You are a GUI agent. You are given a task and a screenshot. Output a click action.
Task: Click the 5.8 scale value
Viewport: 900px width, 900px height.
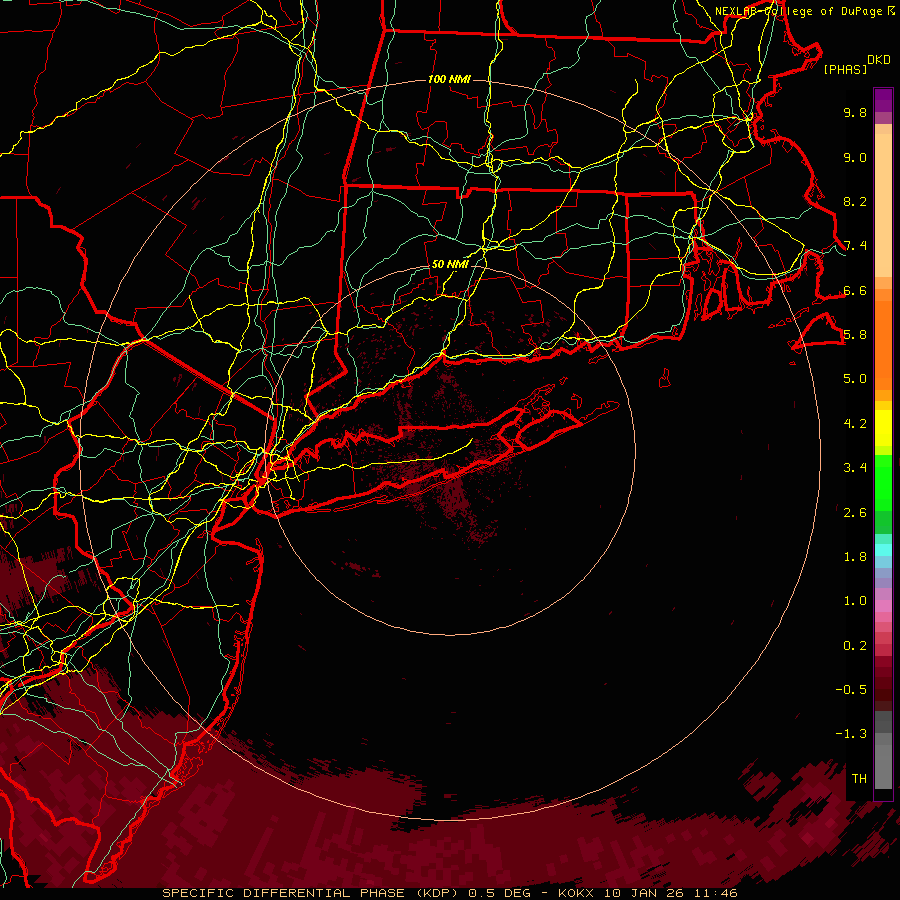(855, 335)
